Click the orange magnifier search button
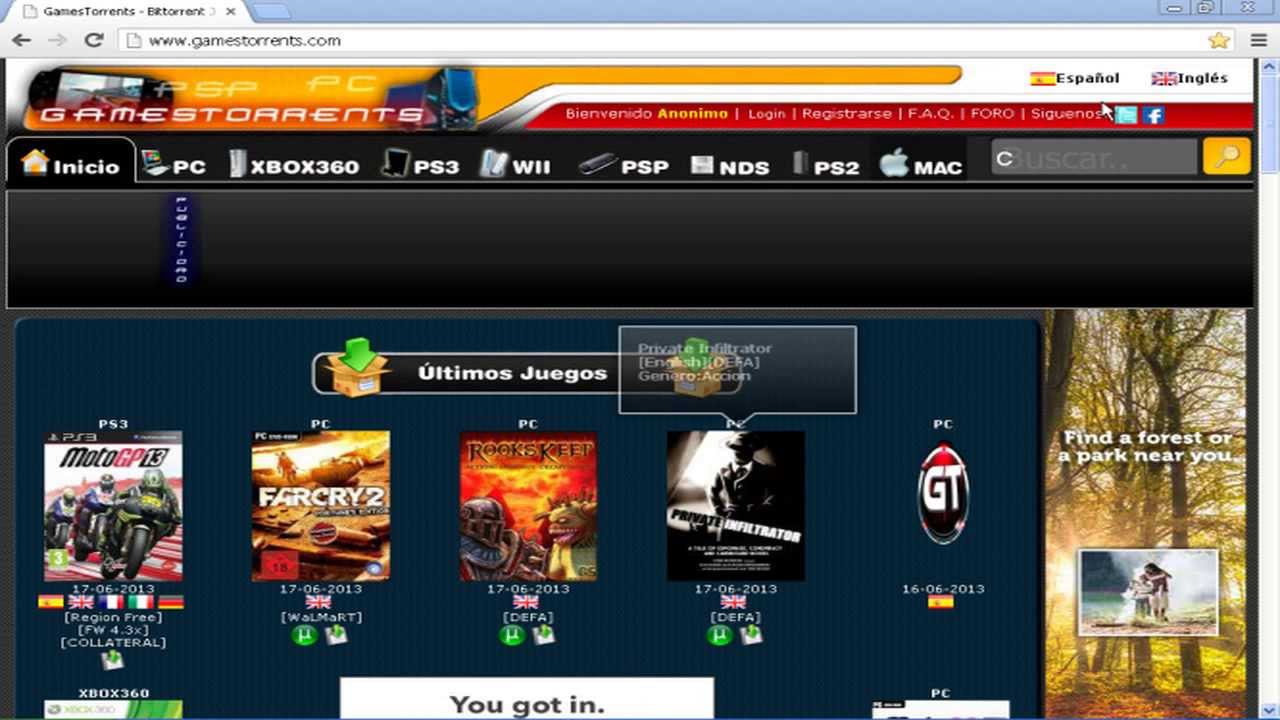Screen dimensions: 1280x720 (x=1227, y=157)
